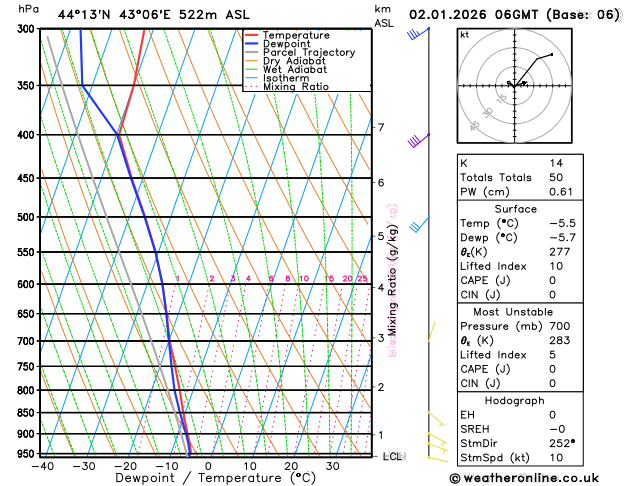Image resolution: width=629 pixels, height=486 pixels.
Task: Click the hodograph end point marker
Action: tap(552, 54)
